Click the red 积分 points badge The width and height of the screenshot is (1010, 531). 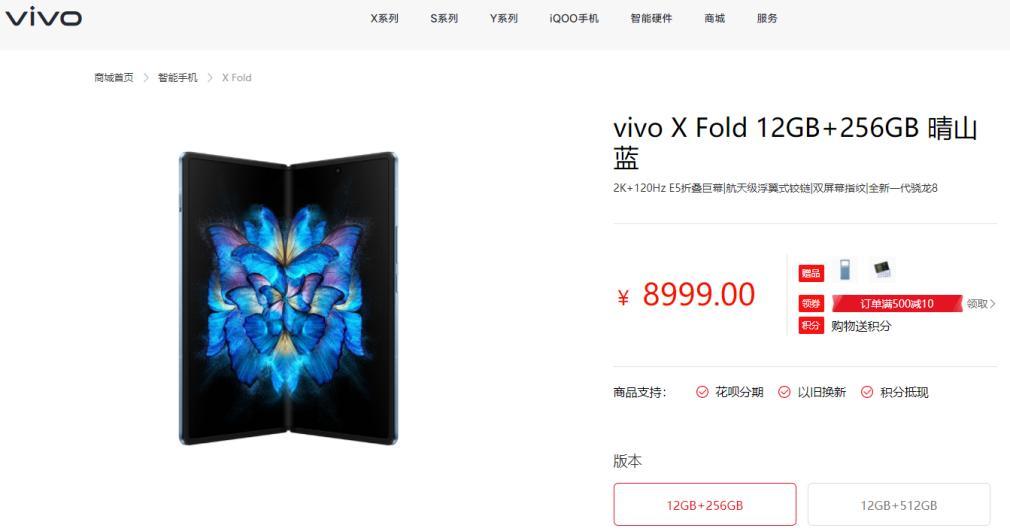[811, 325]
